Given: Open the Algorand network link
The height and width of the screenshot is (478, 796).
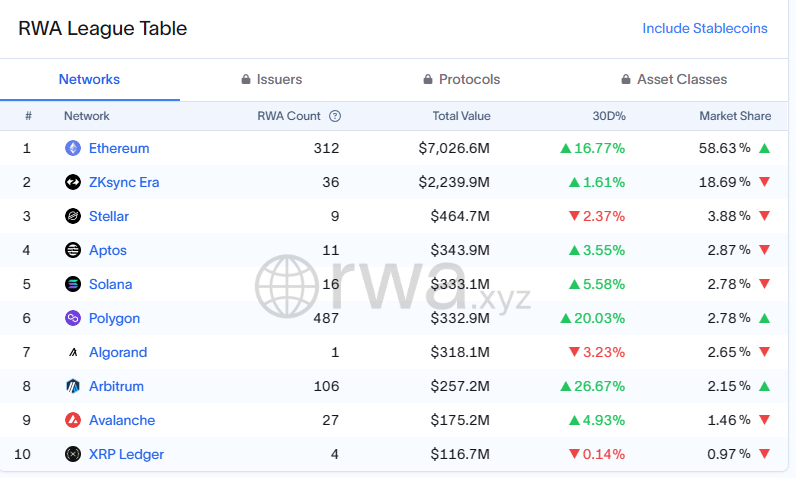Looking at the screenshot, I should [118, 352].
